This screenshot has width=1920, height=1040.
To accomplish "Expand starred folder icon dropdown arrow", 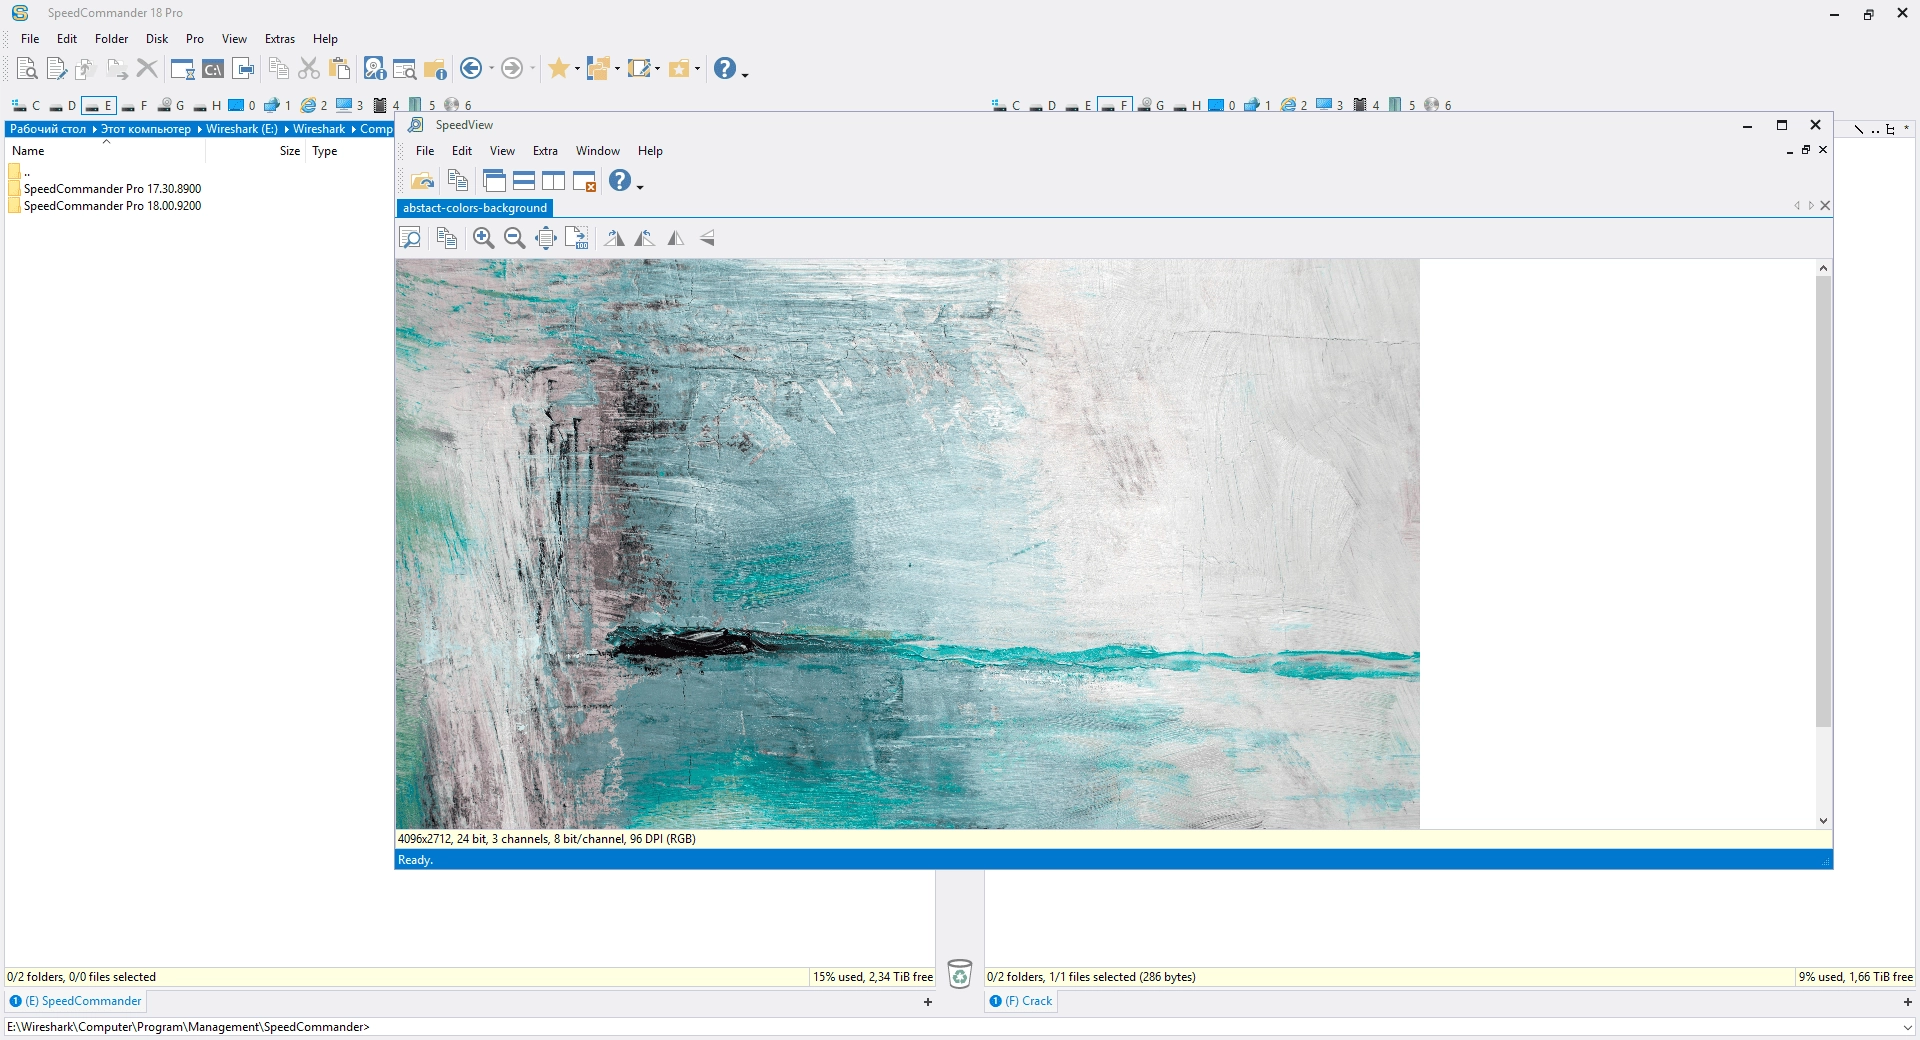I will [x=697, y=69].
